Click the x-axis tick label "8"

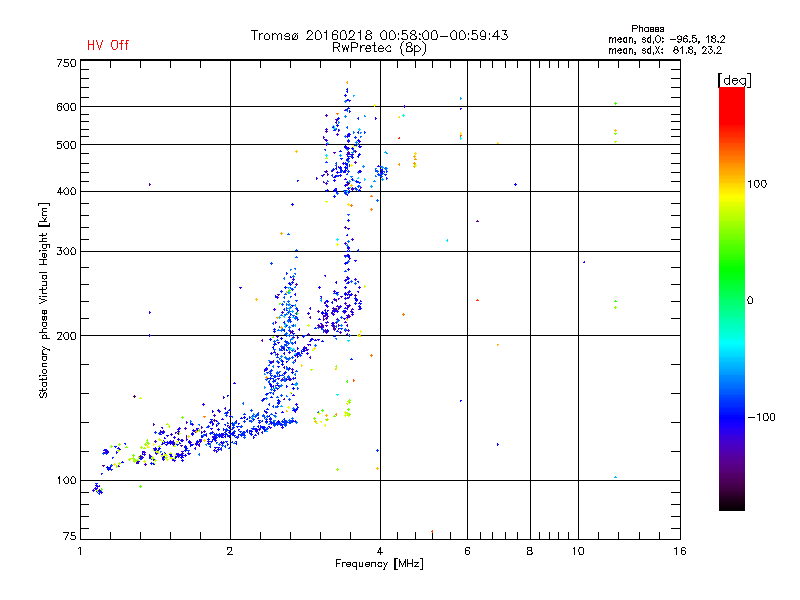(530, 551)
